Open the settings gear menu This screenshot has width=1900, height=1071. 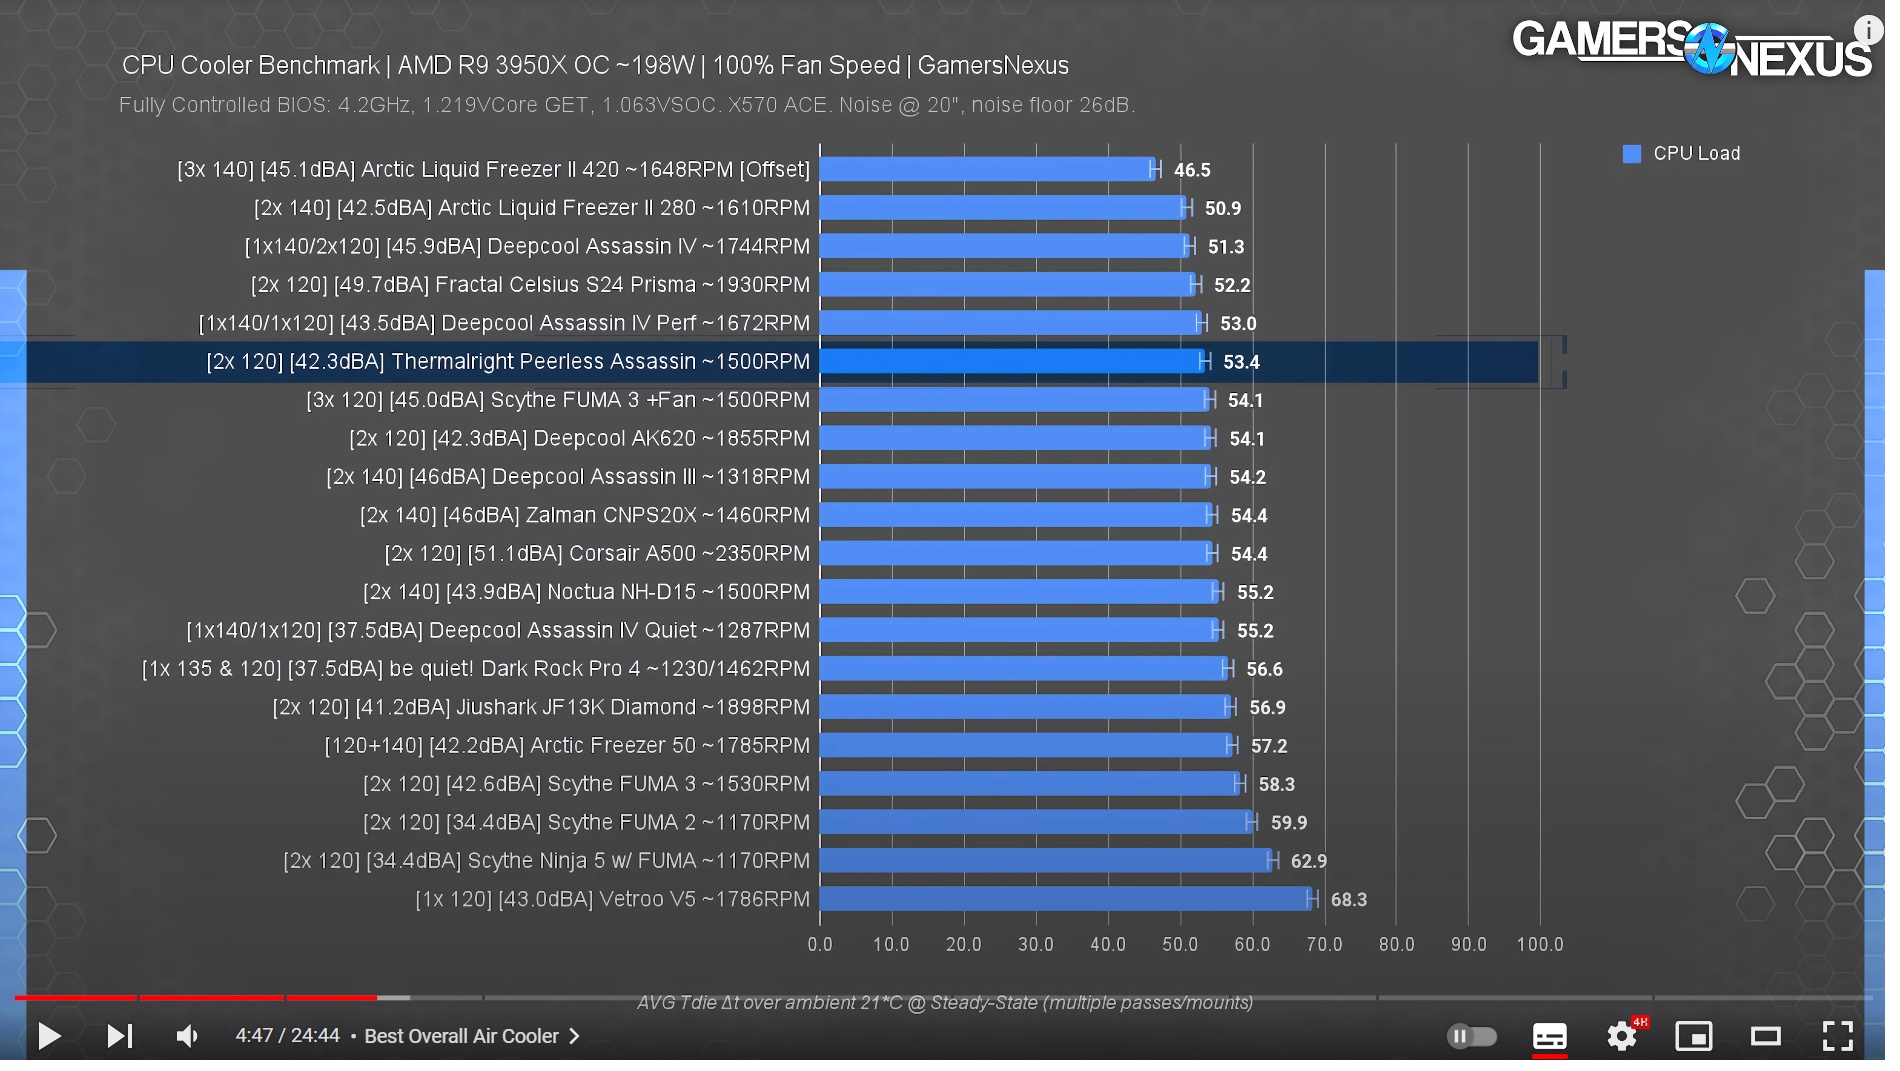click(1622, 1036)
